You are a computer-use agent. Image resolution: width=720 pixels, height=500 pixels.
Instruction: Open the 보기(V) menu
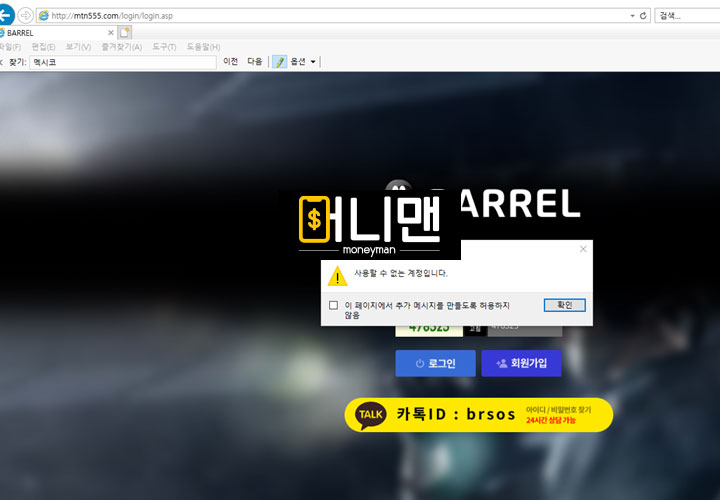tap(78, 47)
